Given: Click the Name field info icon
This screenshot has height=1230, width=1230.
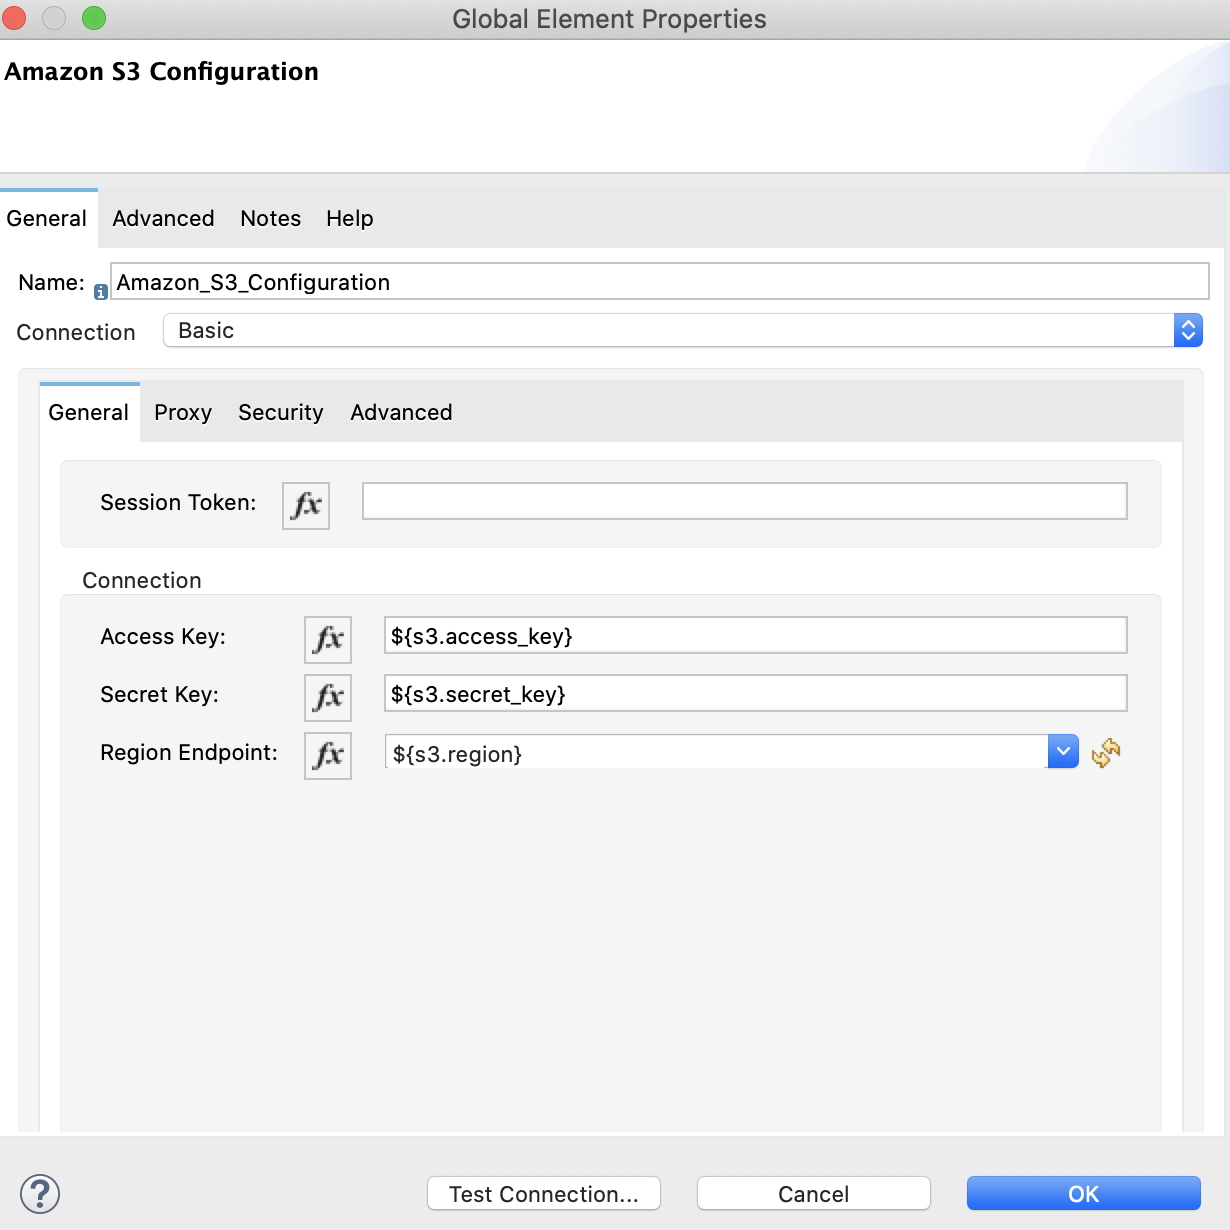Looking at the screenshot, I should pyautogui.click(x=101, y=292).
